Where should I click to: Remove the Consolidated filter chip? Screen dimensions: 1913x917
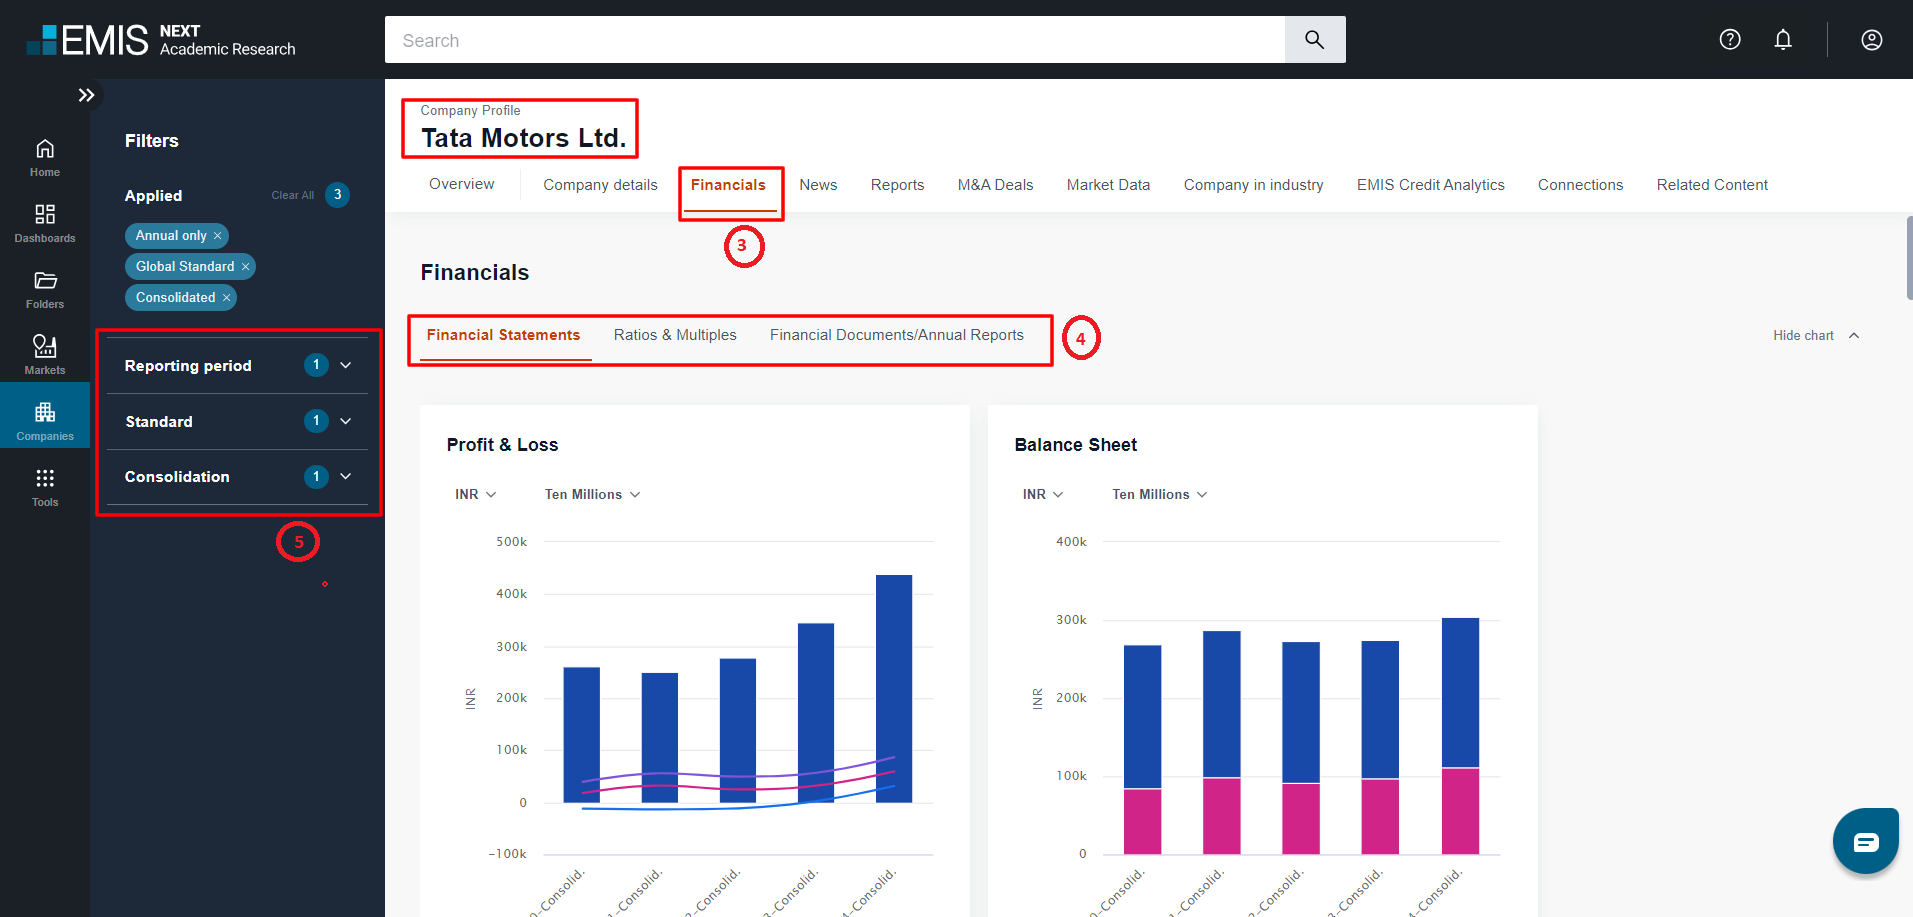(226, 298)
